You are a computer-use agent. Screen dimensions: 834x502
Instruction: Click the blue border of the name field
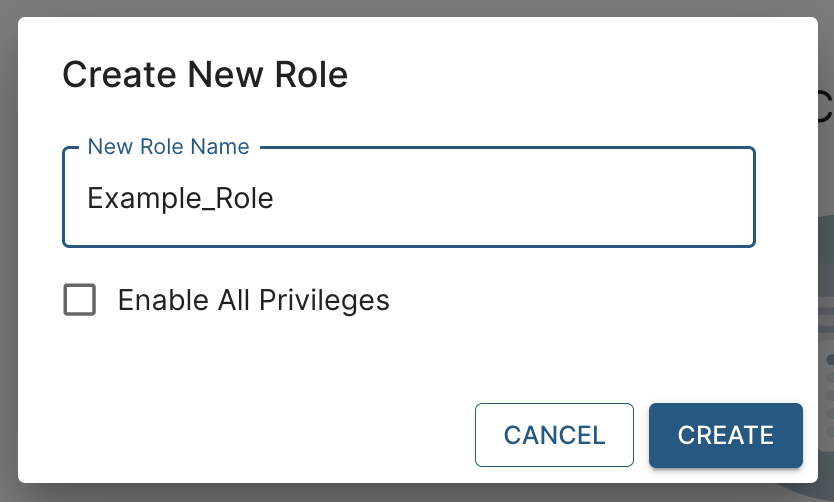[x=408, y=245]
